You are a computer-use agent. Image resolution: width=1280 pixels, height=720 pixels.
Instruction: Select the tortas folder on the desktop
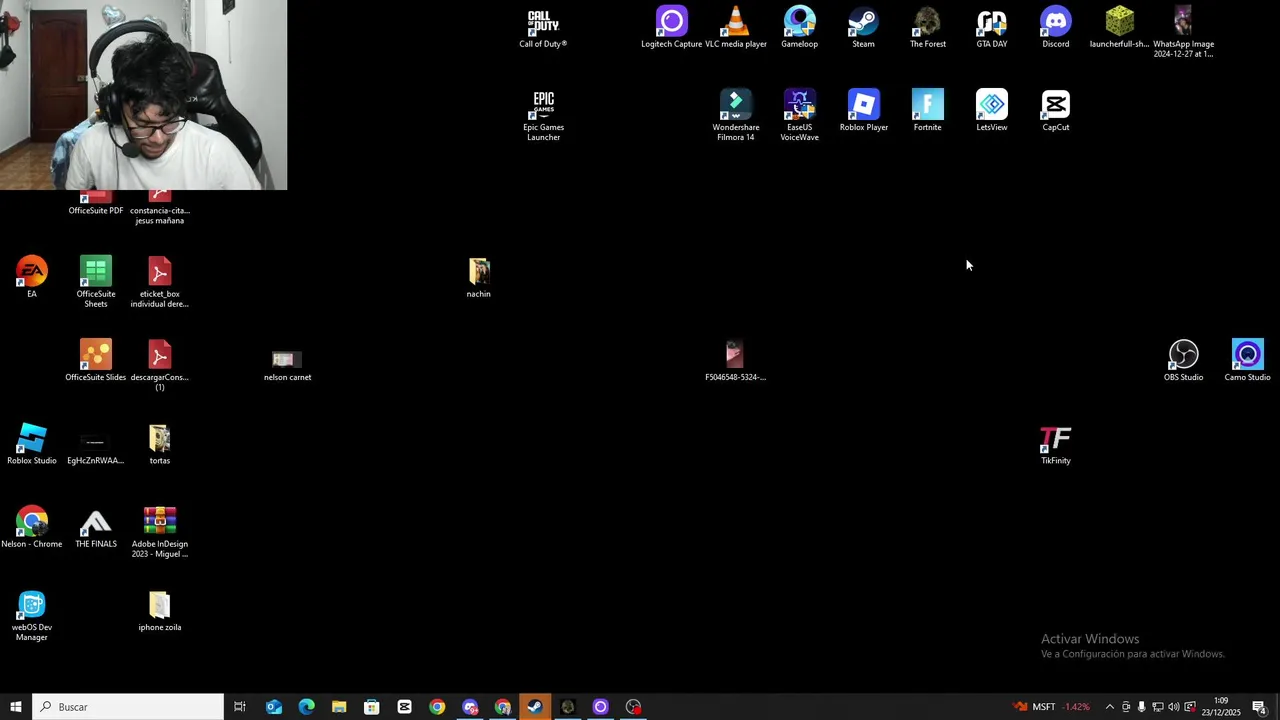click(159, 444)
